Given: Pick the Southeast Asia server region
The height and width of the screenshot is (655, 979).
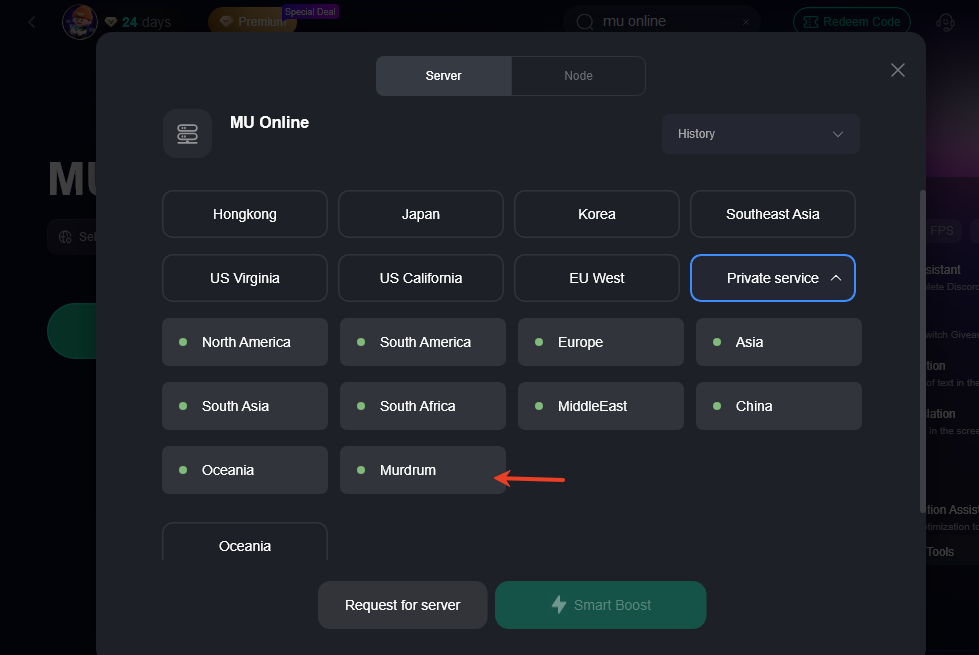Looking at the screenshot, I should 772,214.
